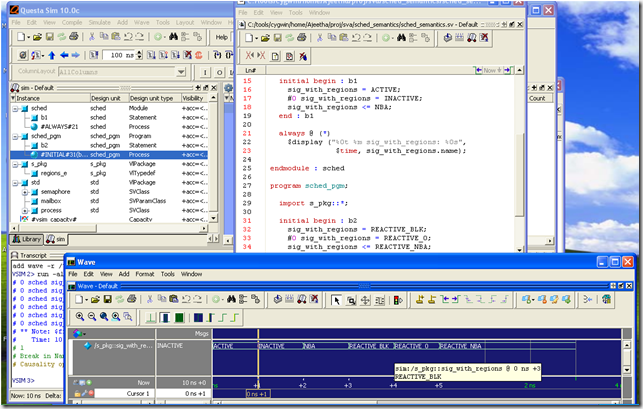
Task: Click the Cut scissors icon in Questa toolbar
Action: [x=92, y=37]
